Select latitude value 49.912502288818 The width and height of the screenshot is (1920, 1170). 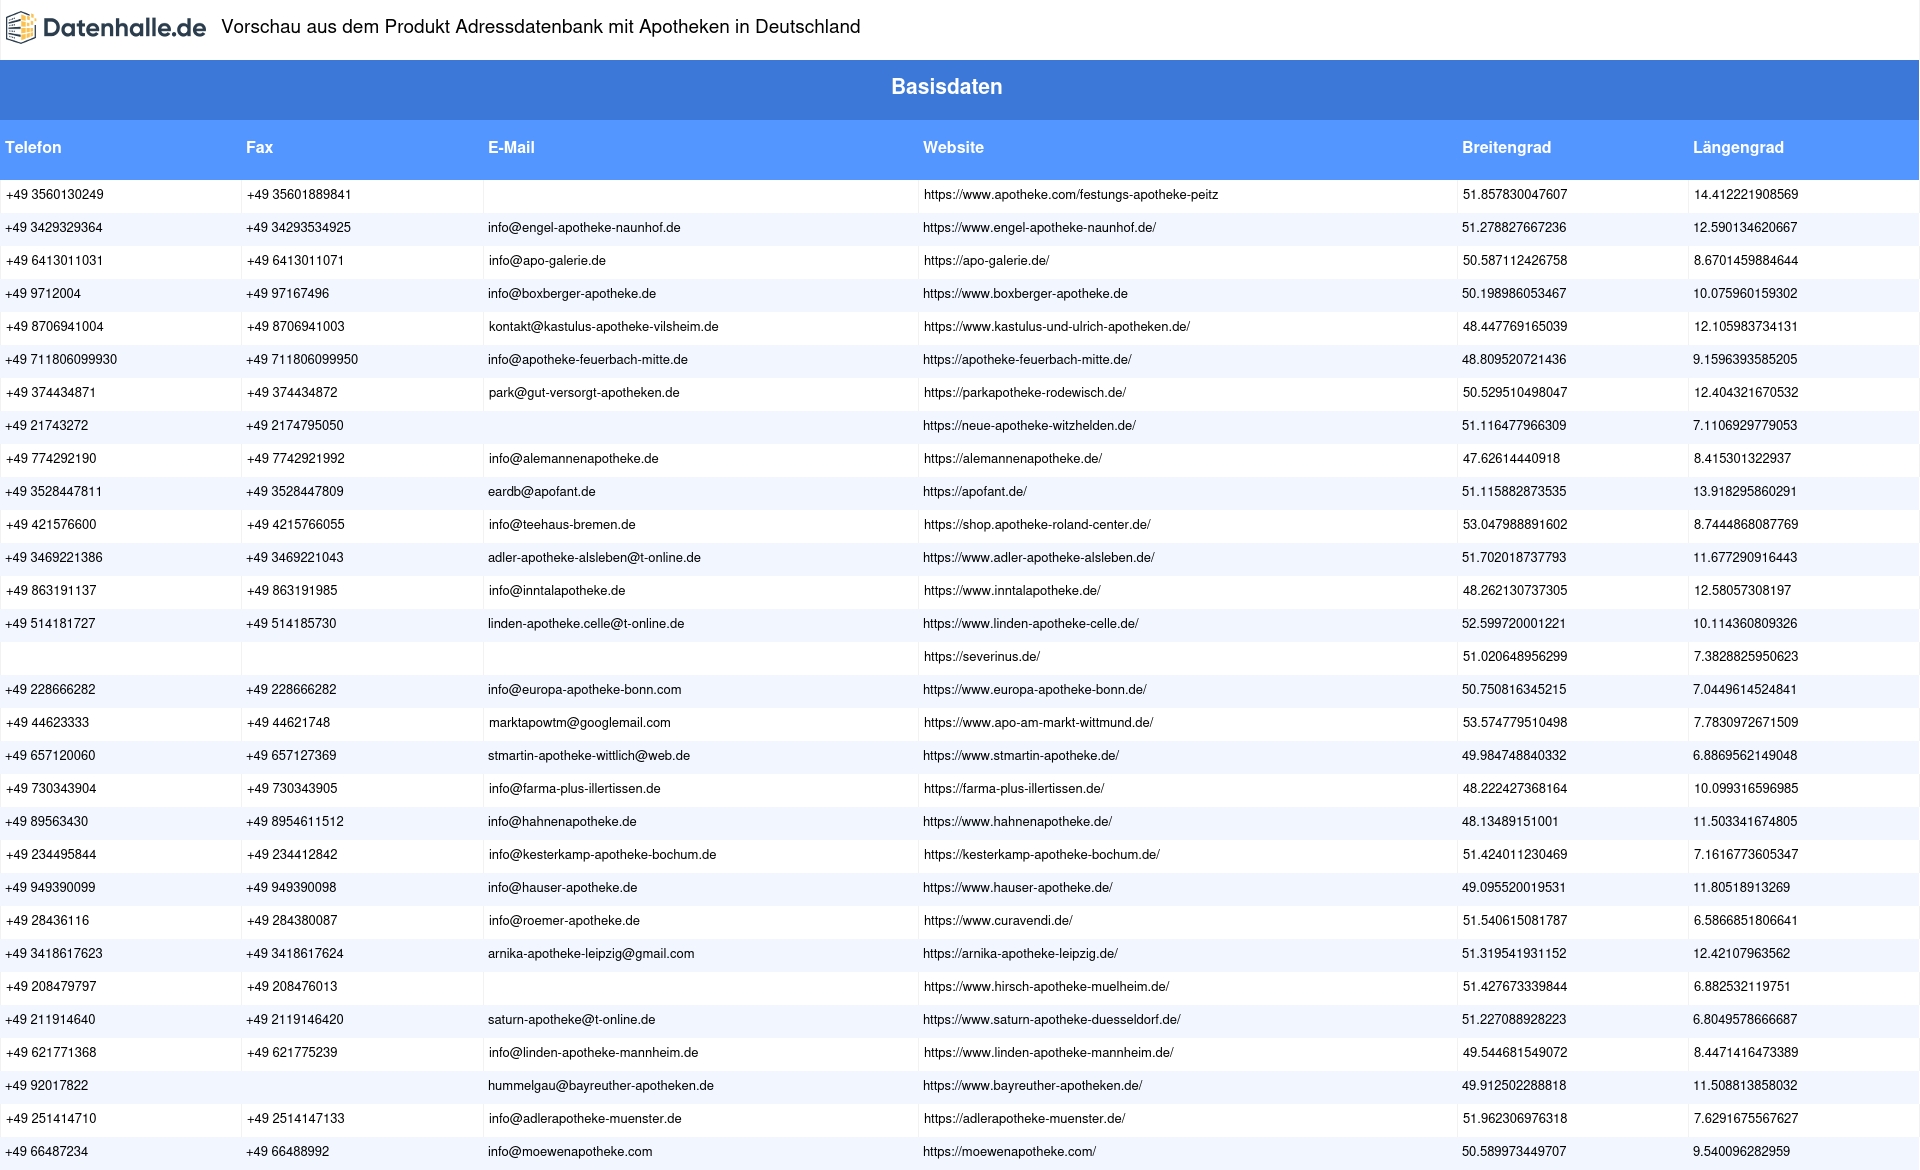(1515, 1086)
